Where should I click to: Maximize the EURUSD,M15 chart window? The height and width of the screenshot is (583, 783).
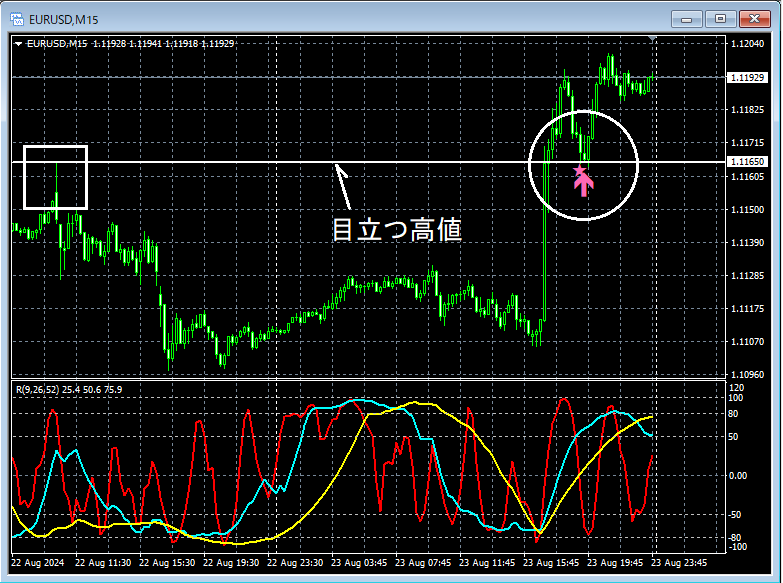pos(720,19)
